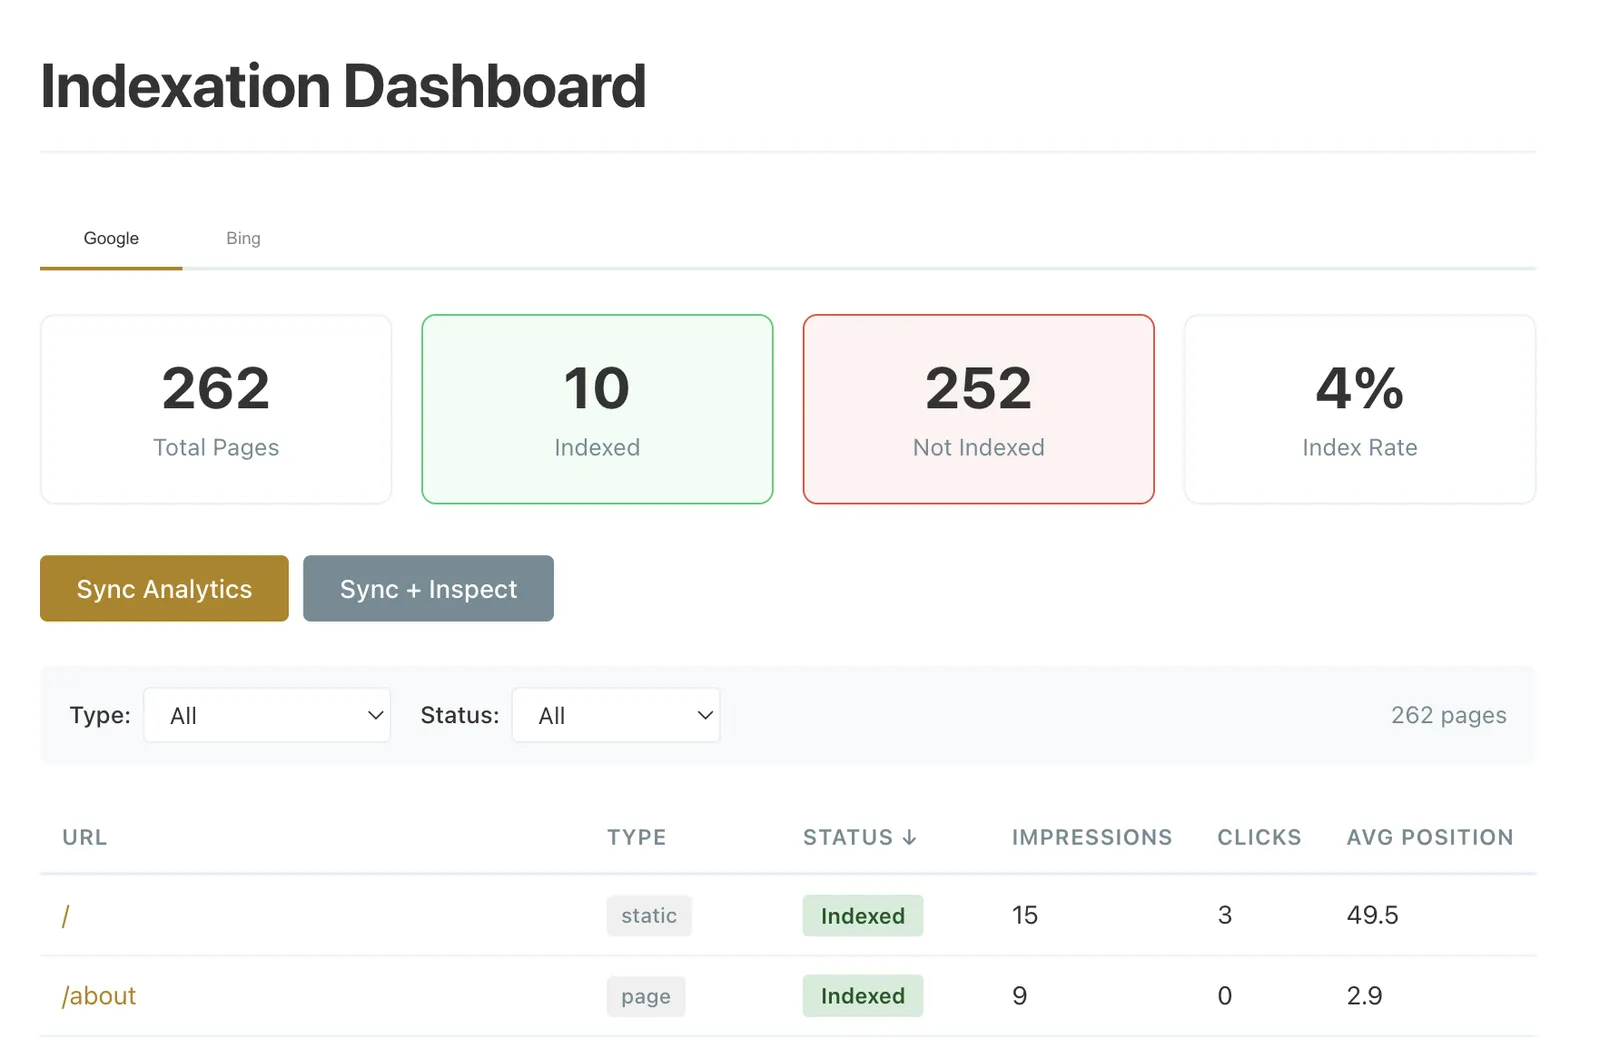Expand the Status filter dropdown
The height and width of the screenshot is (1038, 1600).
click(616, 715)
